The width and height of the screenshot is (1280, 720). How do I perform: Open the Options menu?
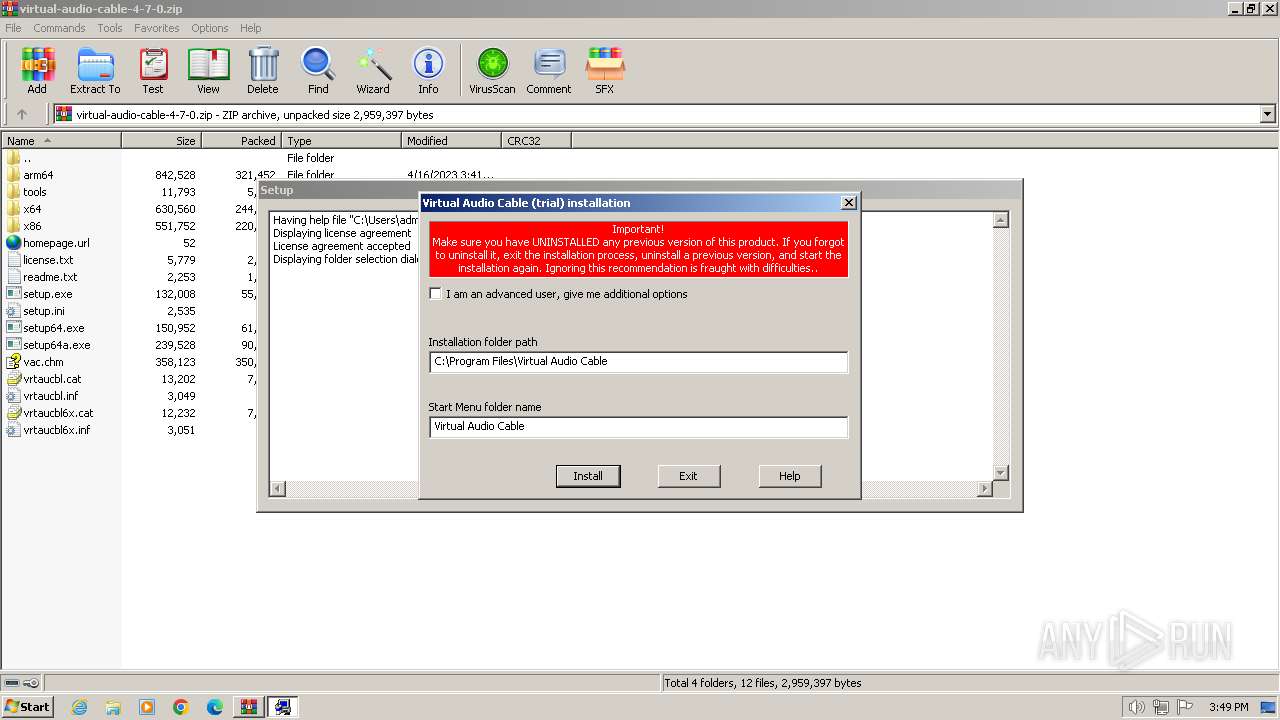coord(210,28)
